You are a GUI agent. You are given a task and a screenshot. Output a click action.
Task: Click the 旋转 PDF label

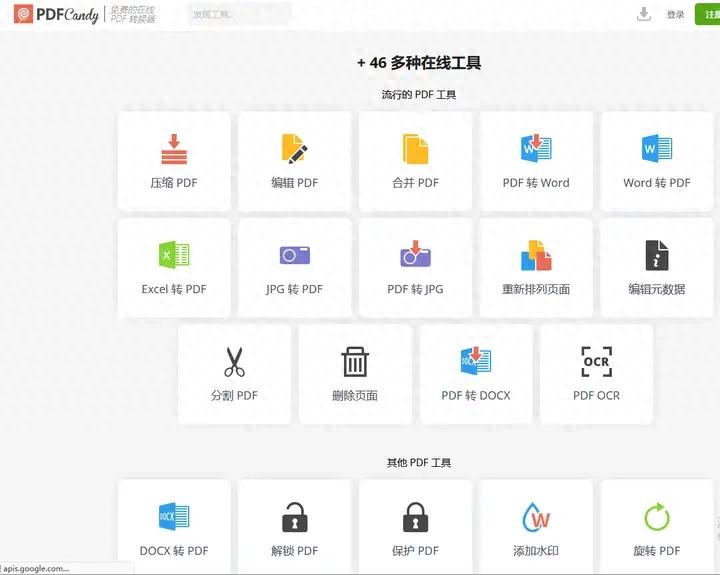click(x=657, y=551)
